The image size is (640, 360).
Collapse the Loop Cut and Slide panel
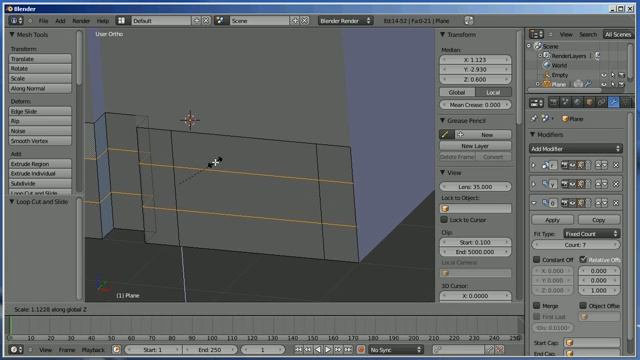tap(12, 202)
